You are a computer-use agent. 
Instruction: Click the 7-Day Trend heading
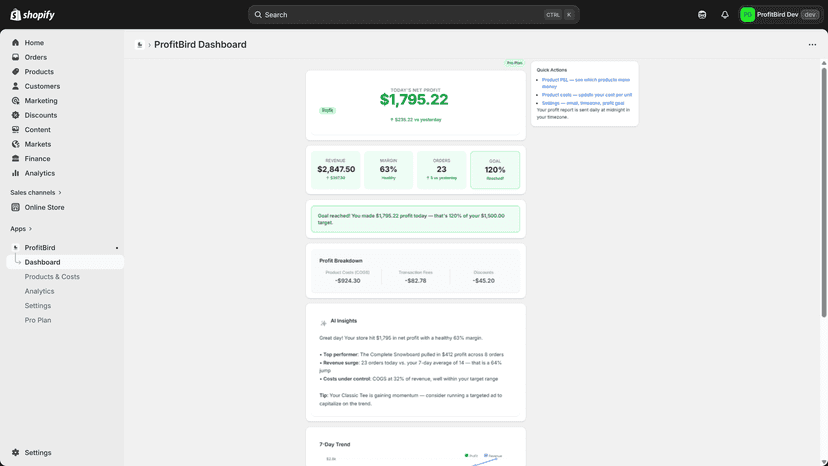[x=335, y=444]
